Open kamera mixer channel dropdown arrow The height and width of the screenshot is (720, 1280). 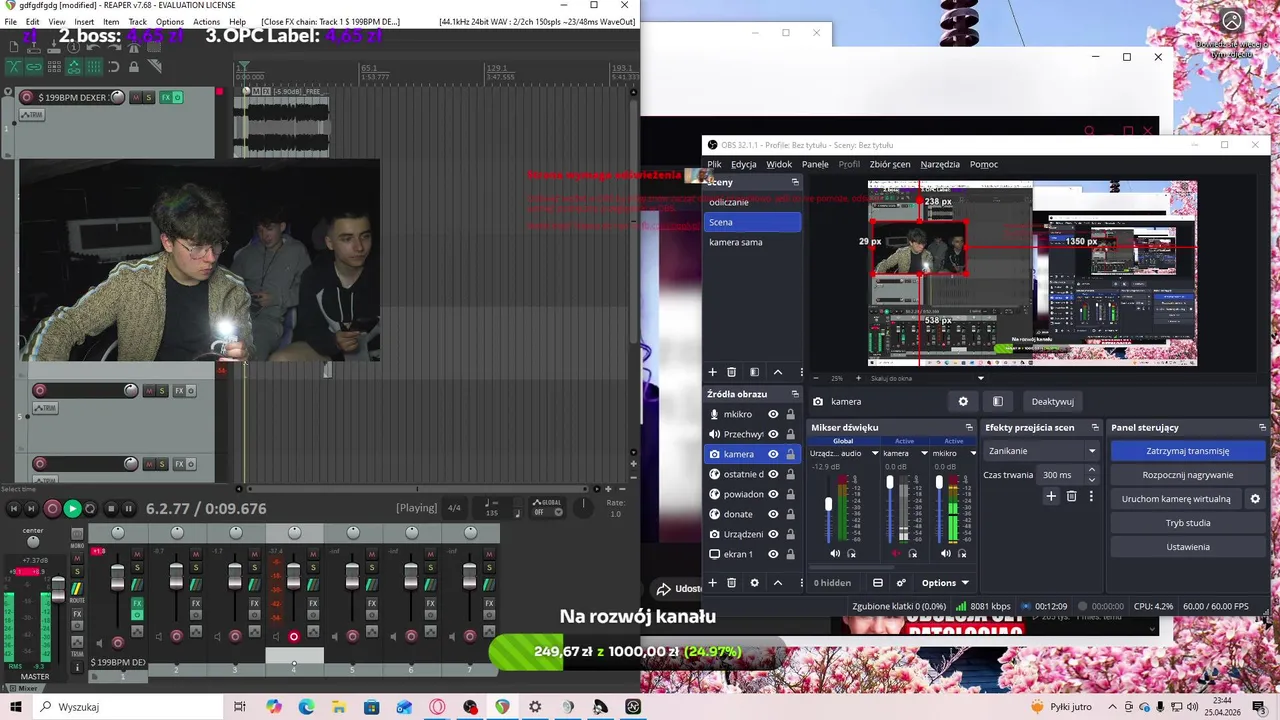pos(924,453)
